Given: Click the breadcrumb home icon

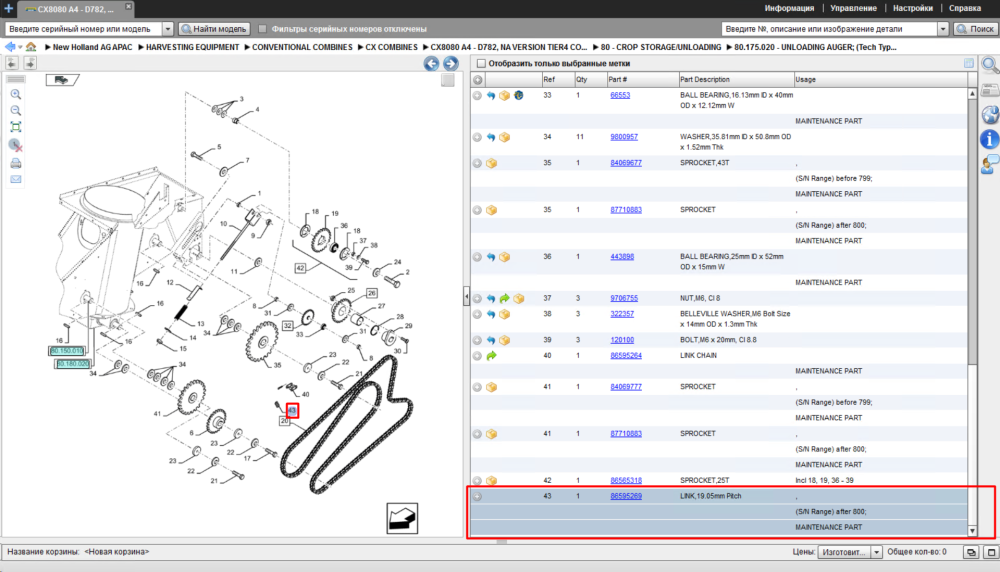Looking at the screenshot, I should coord(31,47).
